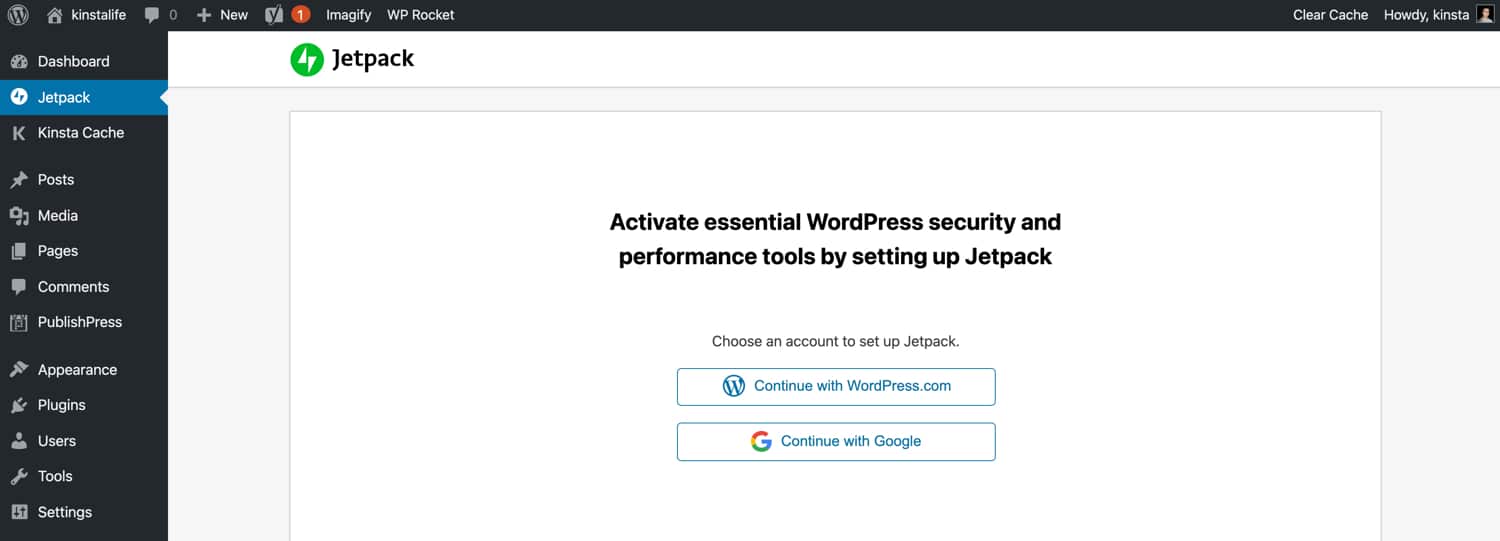Image resolution: width=1500 pixels, height=541 pixels.
Task: Open PublishPress in the sidebar
Action: pyautogui.click(x=84, y=323)
